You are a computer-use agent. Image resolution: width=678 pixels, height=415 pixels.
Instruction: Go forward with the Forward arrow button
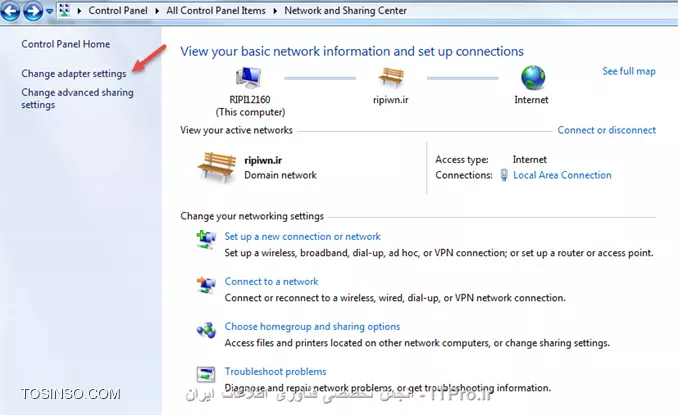coord(33,10)
